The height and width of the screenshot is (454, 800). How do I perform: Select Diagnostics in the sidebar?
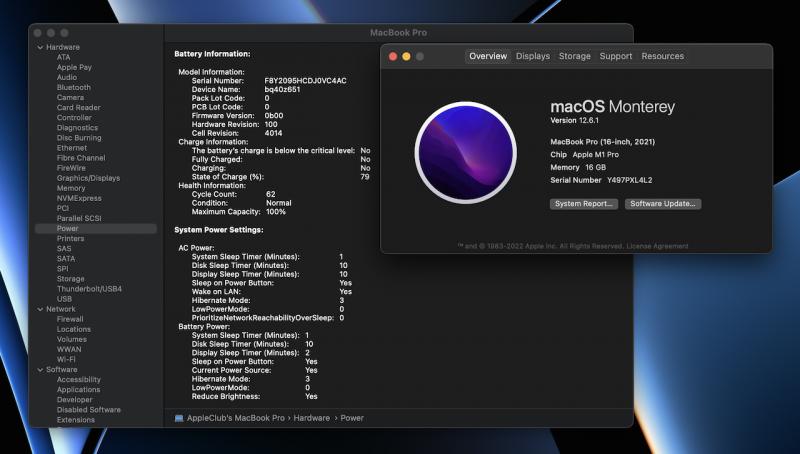pos(77,128)
